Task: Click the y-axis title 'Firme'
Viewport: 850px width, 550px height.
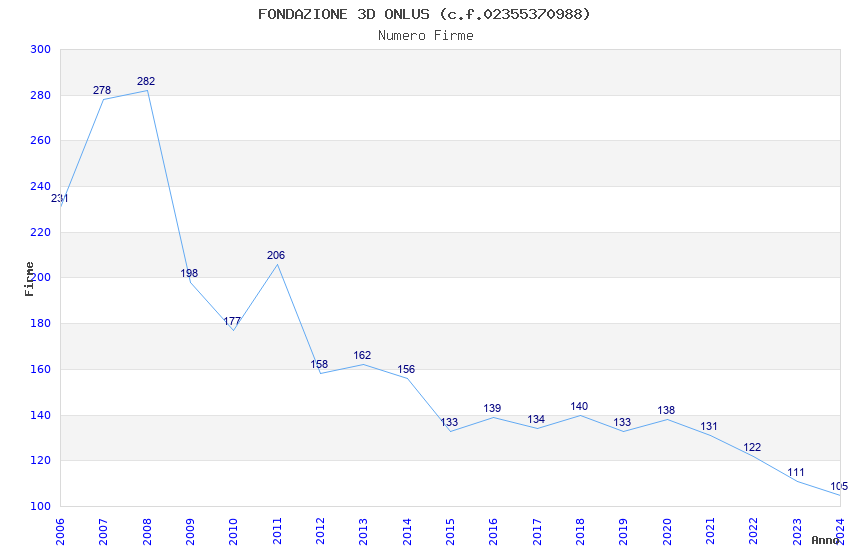Action: pos(29,279)
